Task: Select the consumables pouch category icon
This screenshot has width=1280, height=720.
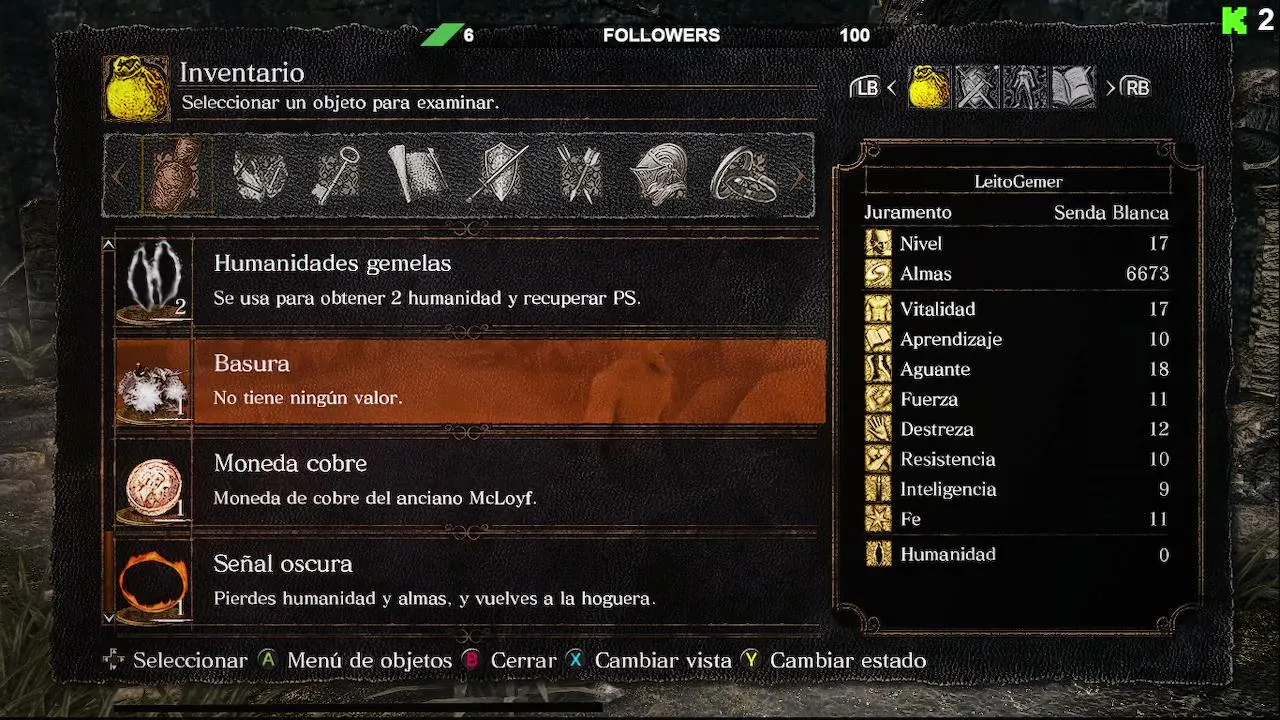Action: click(x=176, y=175)
